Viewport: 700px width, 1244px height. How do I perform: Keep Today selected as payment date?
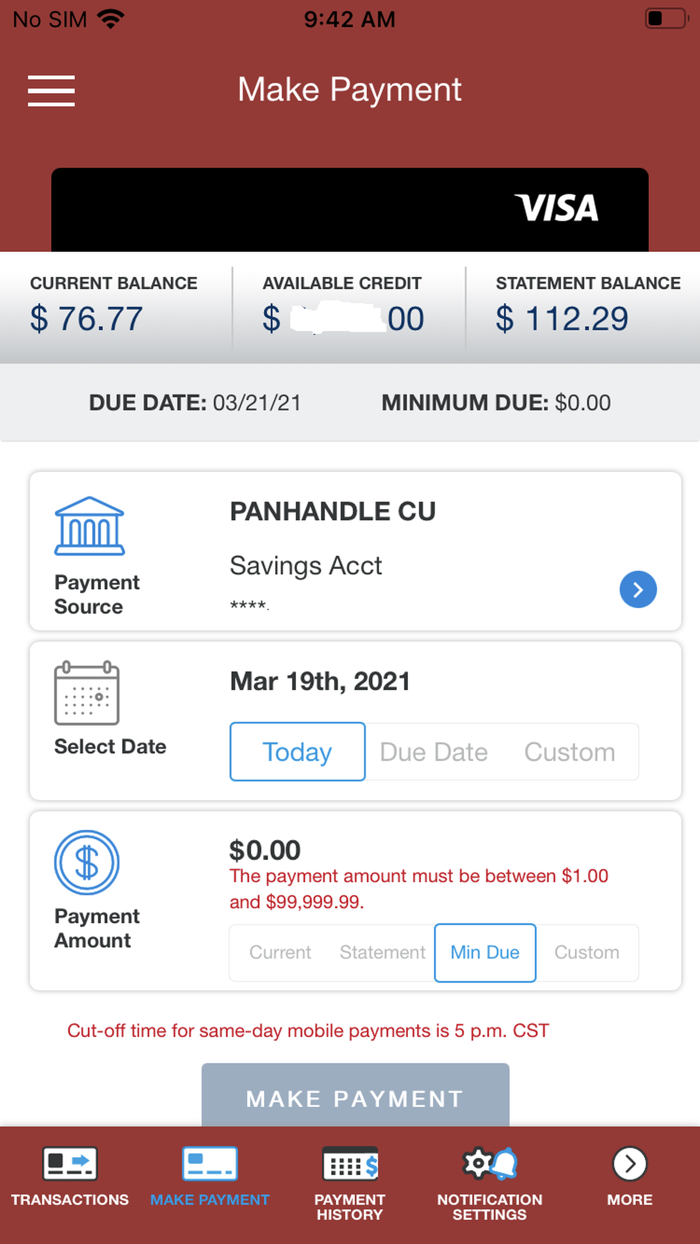pos(297,751)
